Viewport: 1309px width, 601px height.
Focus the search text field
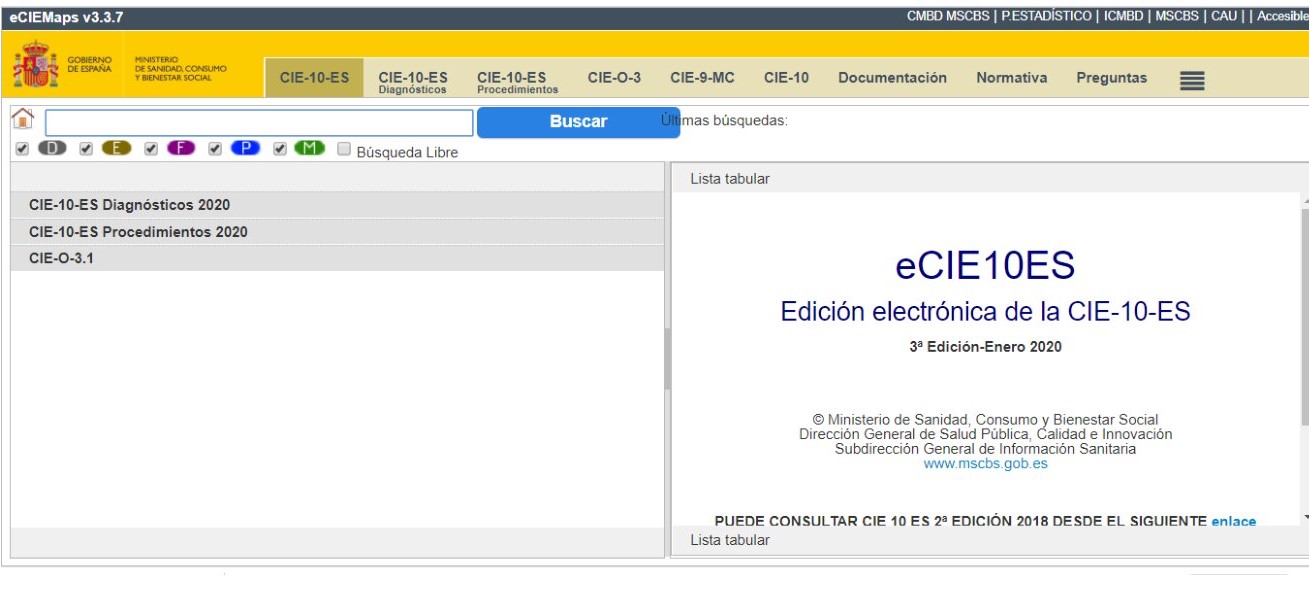point(259,122)
